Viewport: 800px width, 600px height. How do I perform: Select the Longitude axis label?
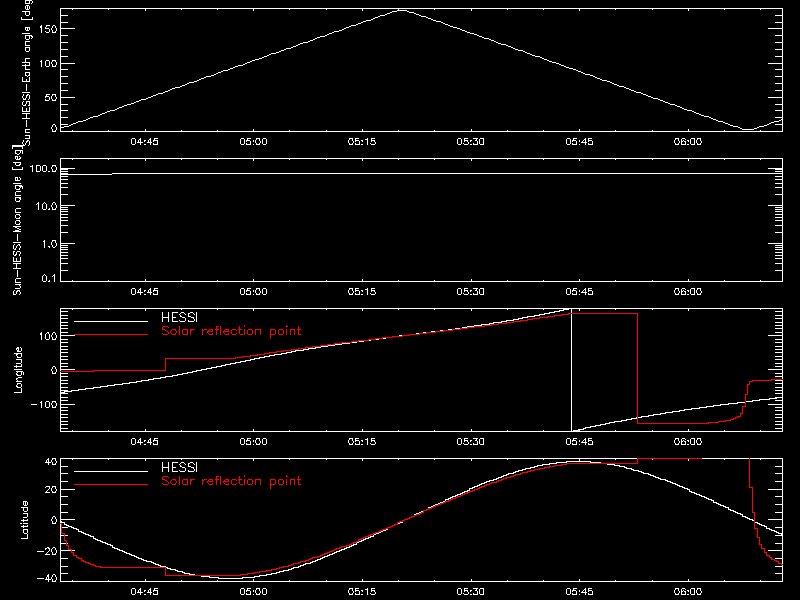[18, 370]
